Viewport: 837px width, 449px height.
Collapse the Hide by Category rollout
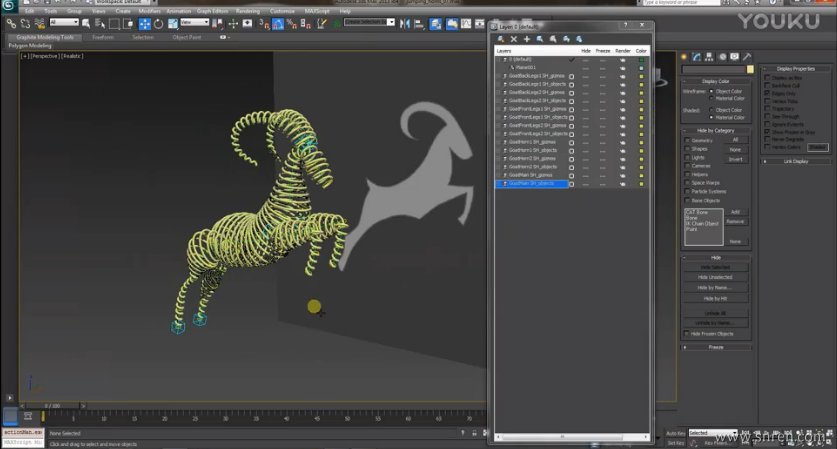(x=715, y=130)
